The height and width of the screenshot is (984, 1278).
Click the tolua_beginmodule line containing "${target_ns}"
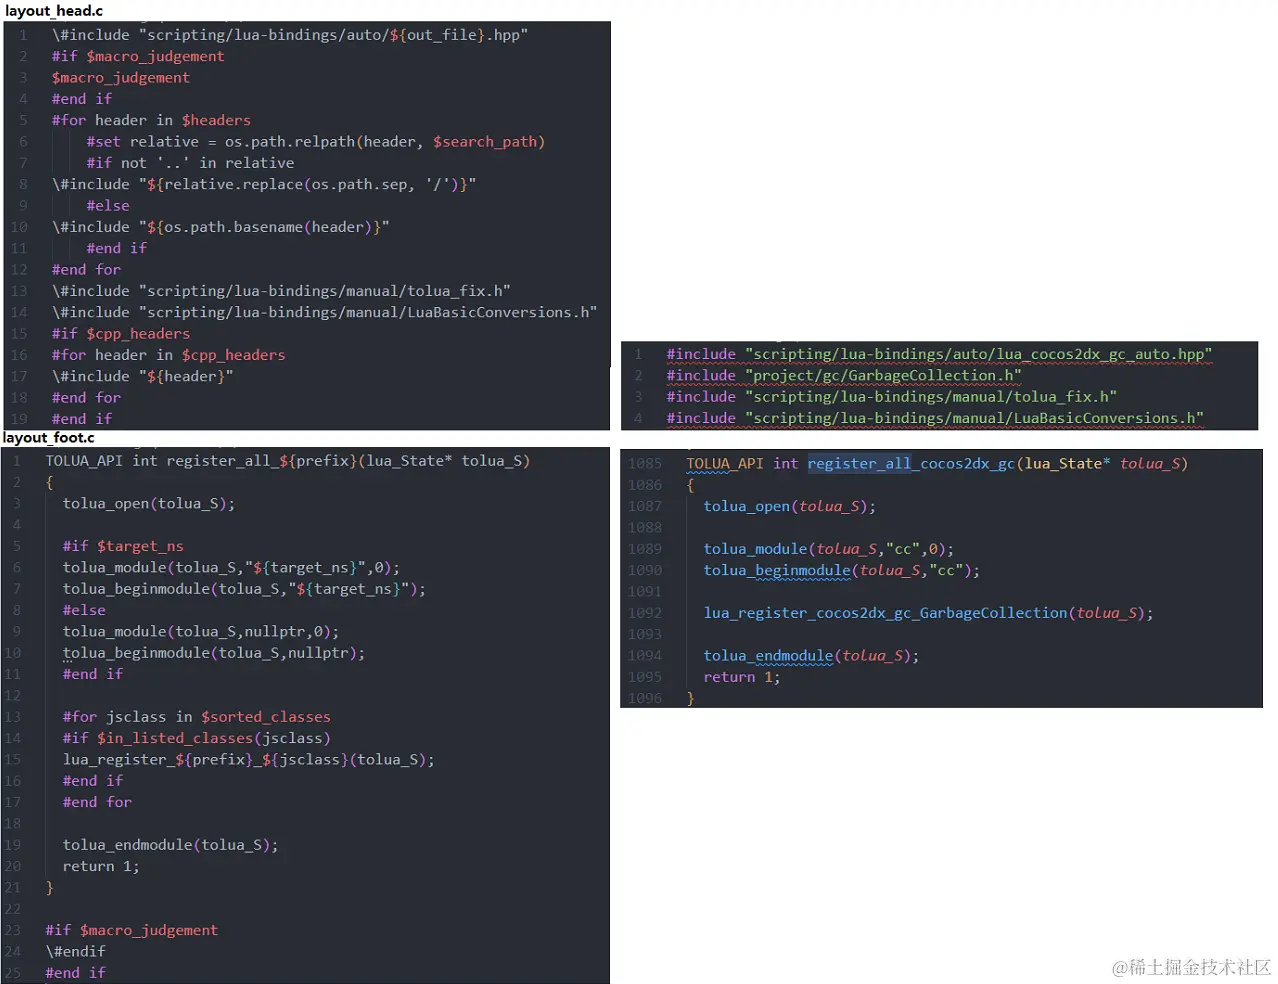coord(244,589)
